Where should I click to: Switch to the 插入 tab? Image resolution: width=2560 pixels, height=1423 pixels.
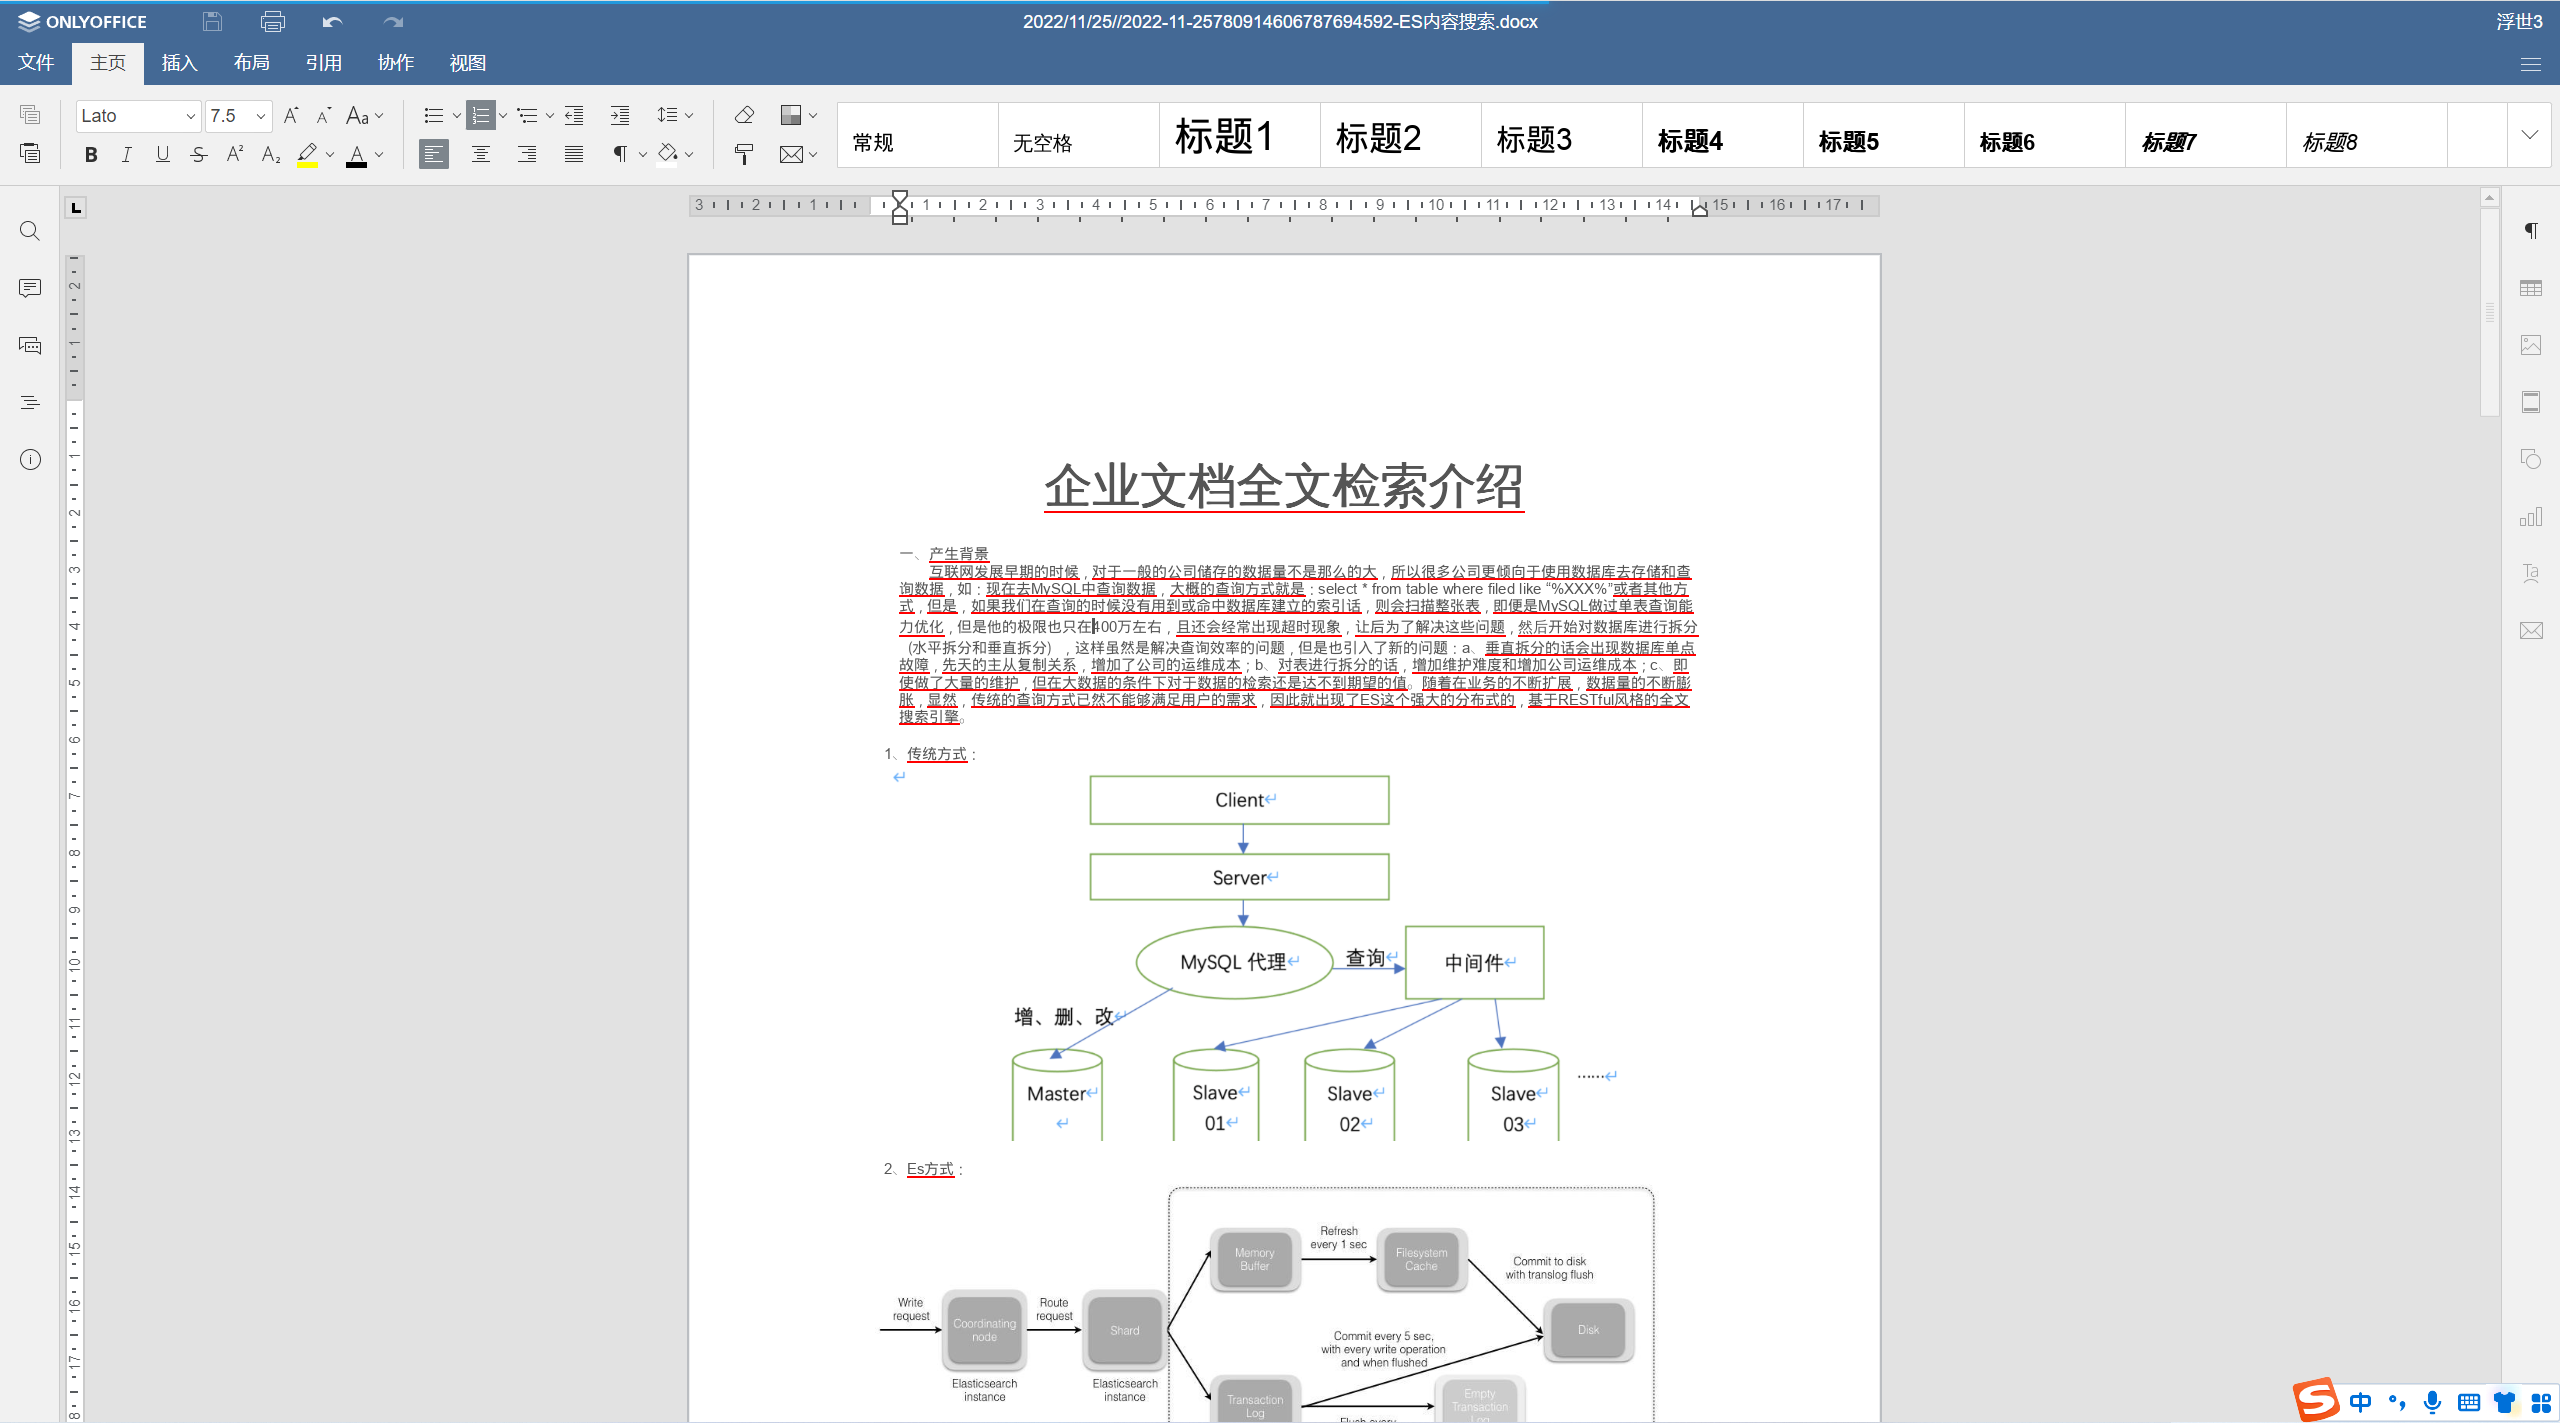point(179,63)
